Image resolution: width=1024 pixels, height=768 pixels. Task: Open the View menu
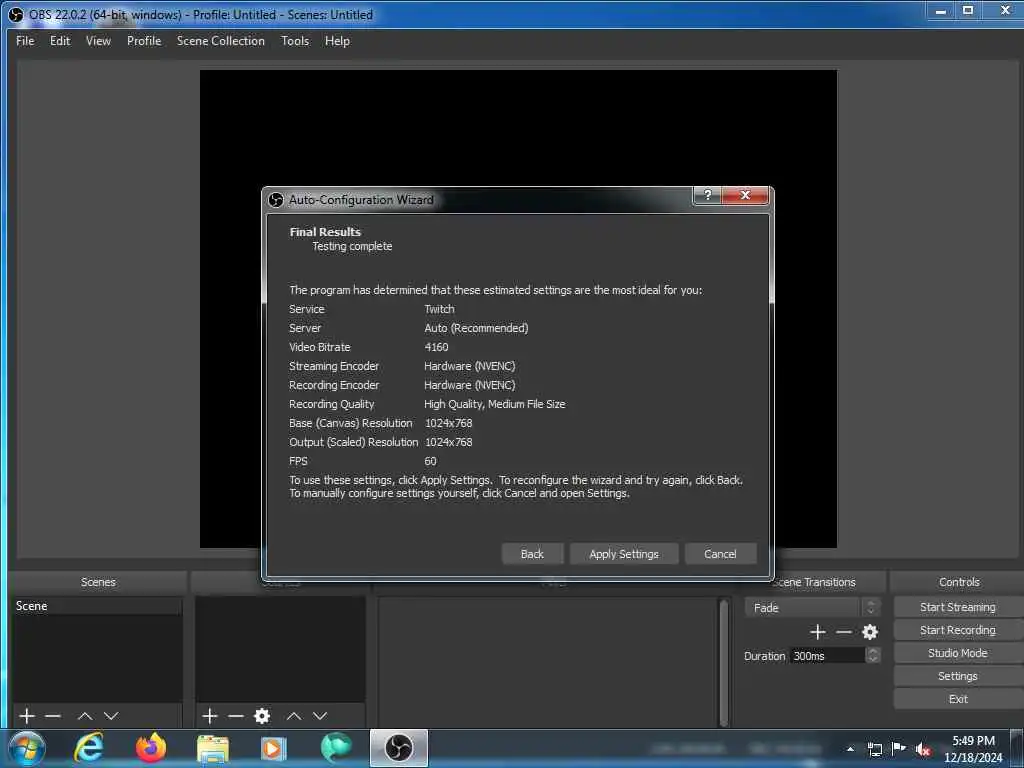(99, 40)
